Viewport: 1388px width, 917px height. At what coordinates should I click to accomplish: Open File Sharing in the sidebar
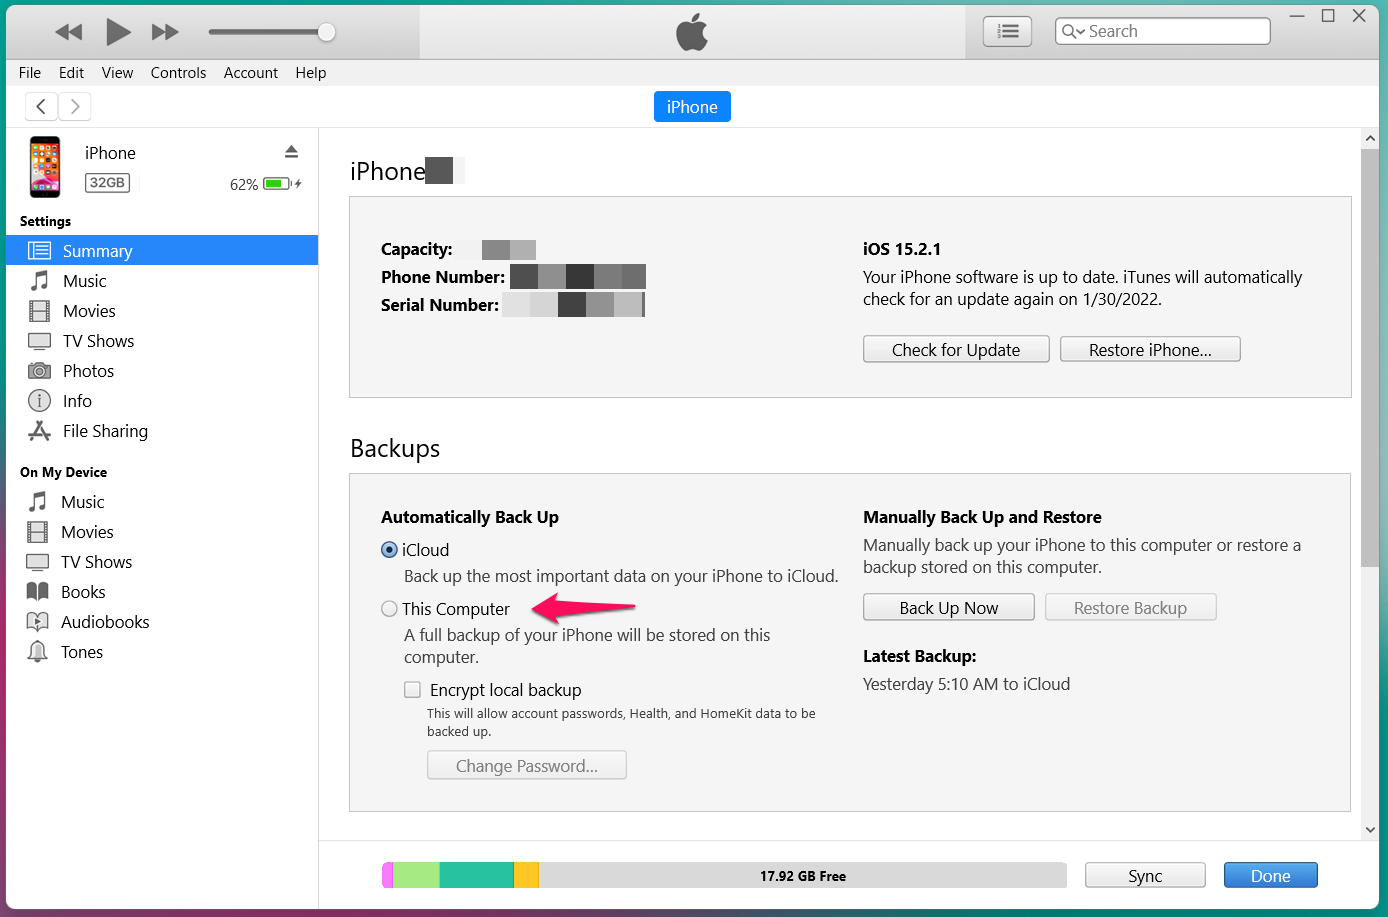105,431
